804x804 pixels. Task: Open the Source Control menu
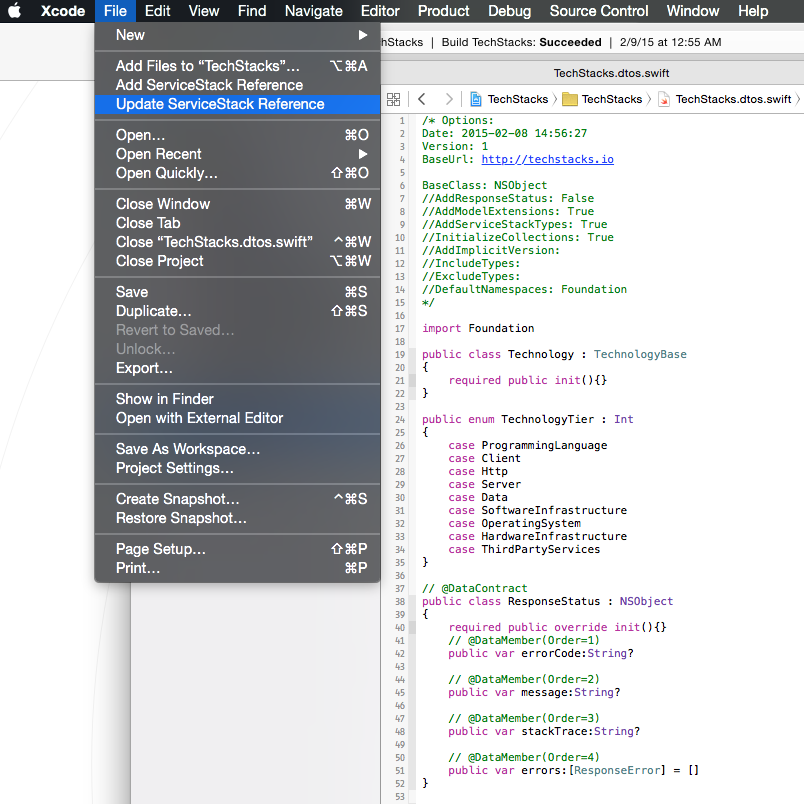pyautogui.click(x=598, y=11)
